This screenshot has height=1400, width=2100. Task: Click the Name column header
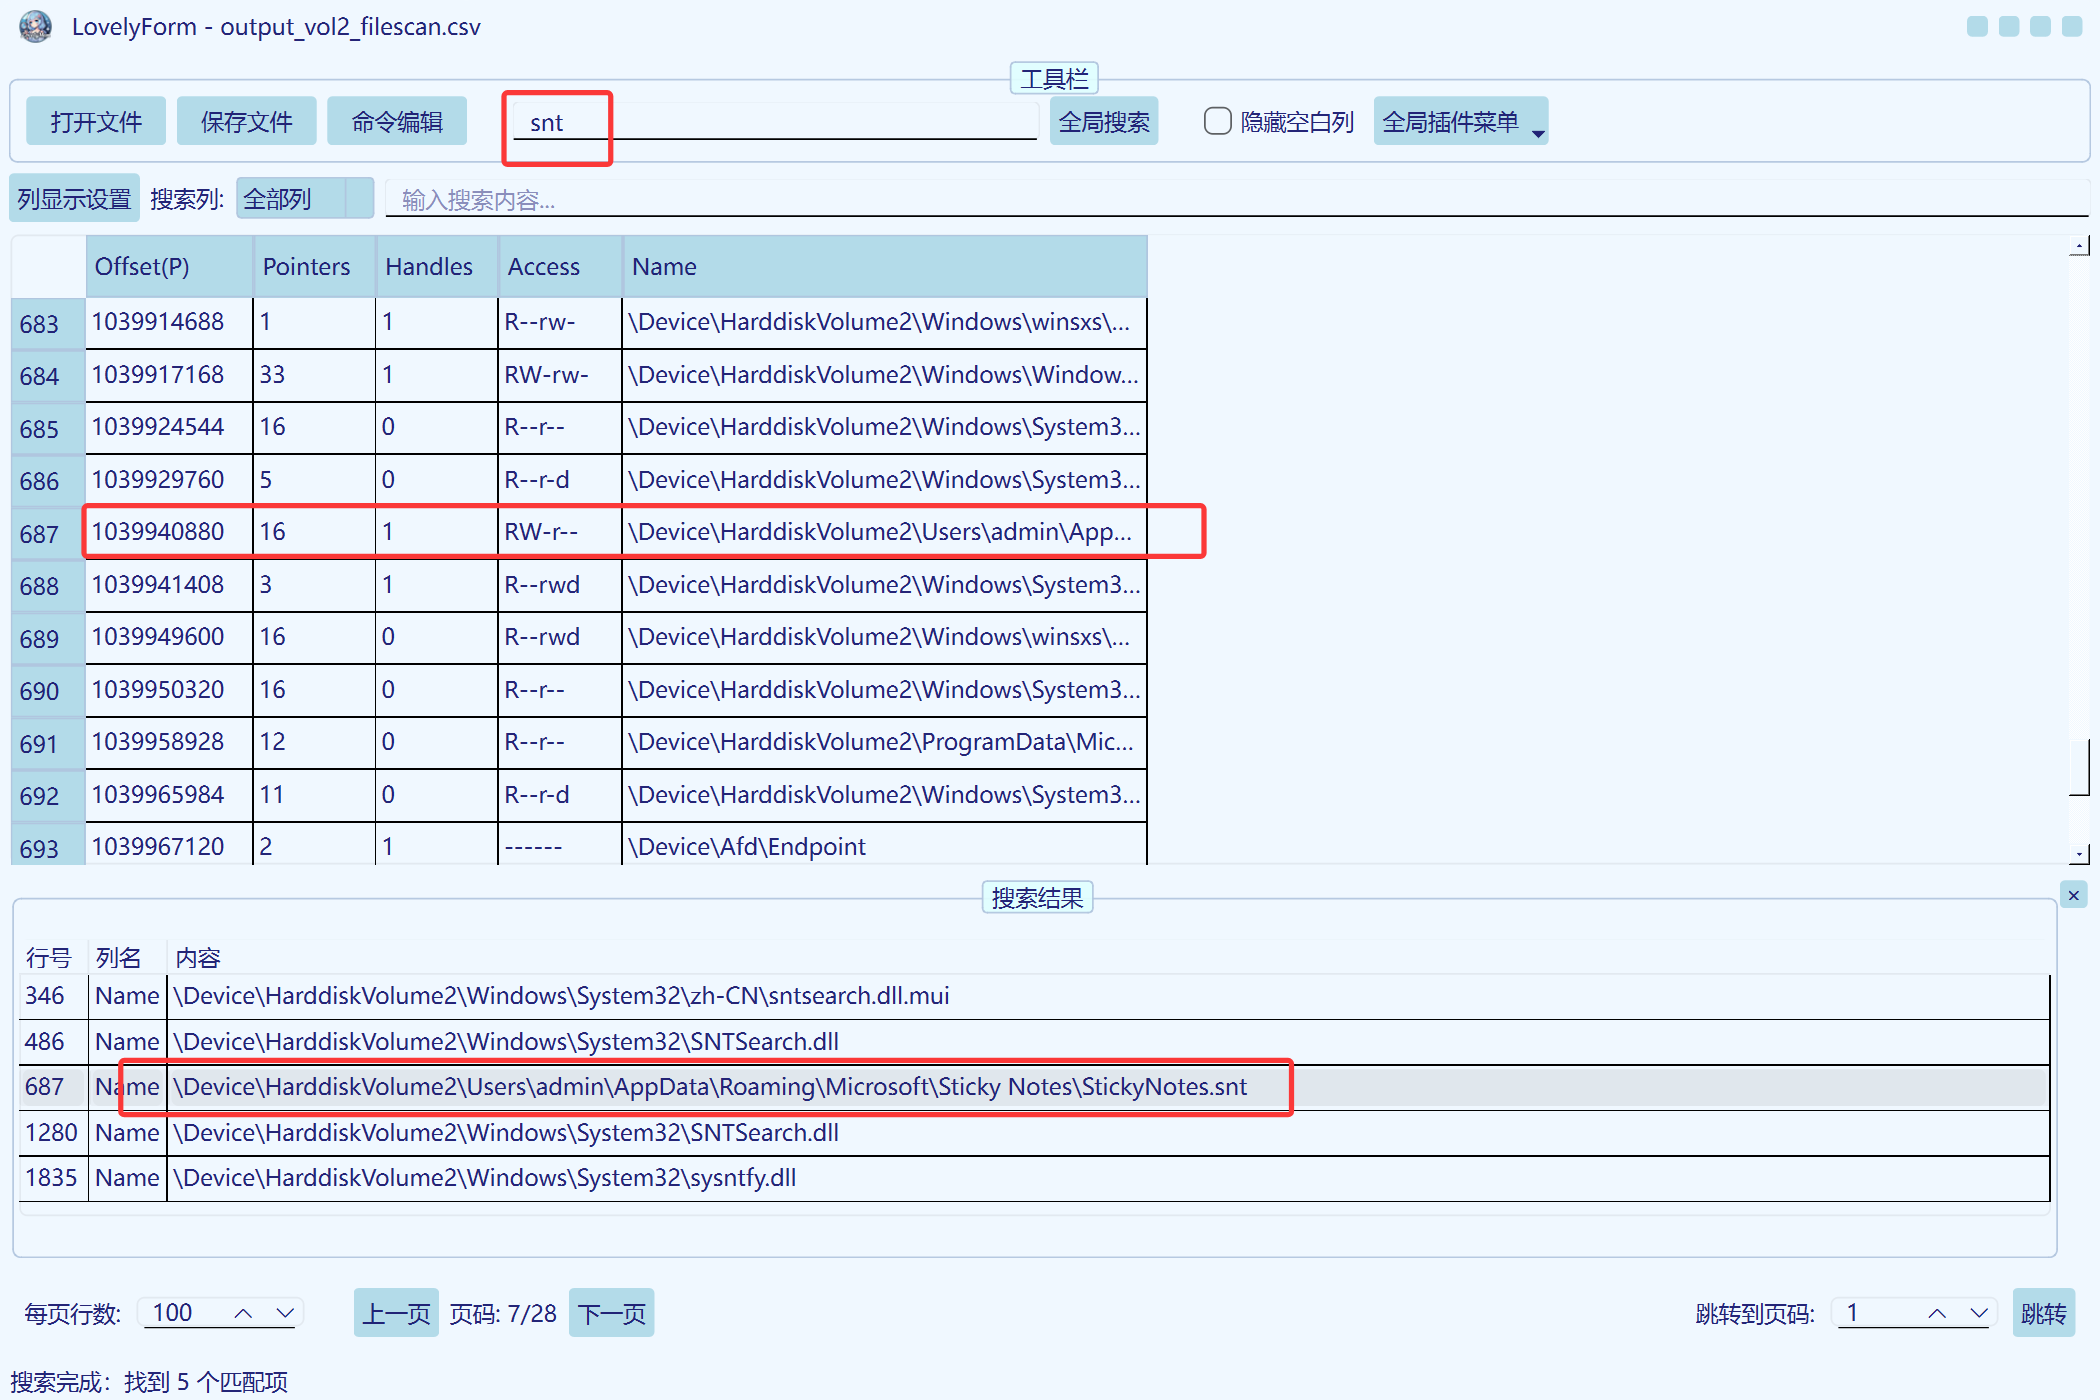(x=884, y=267)
